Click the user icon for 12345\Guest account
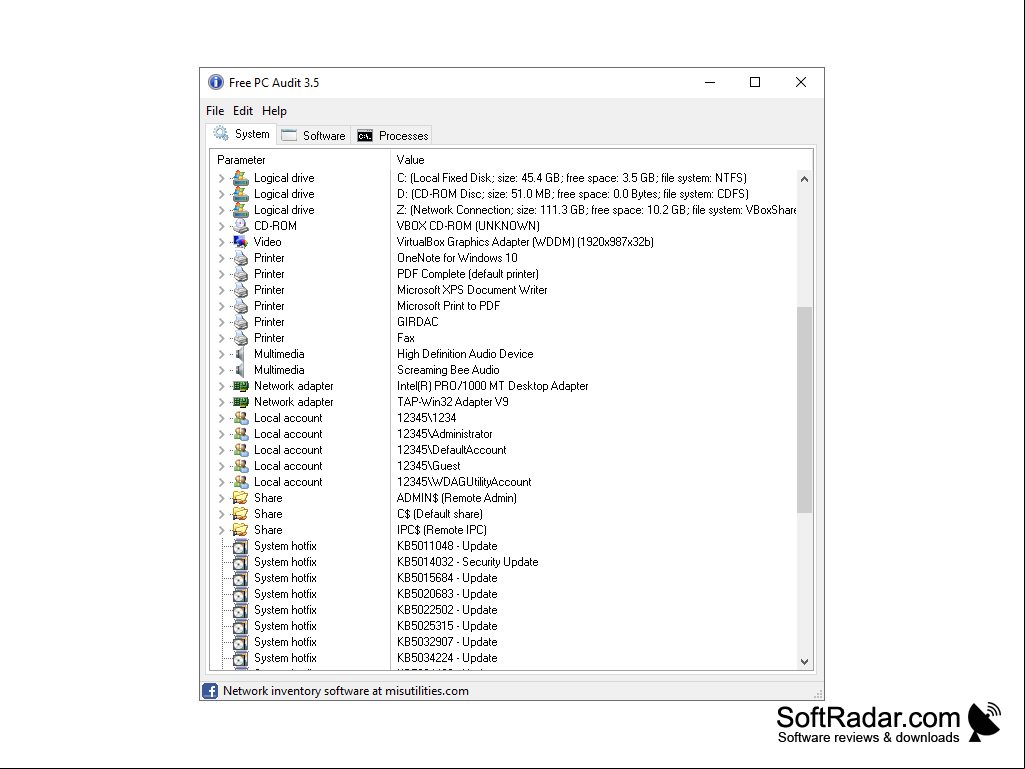The height and width of the screenshot is (769, 1025). pyautogui.click(x=241, y=466)
